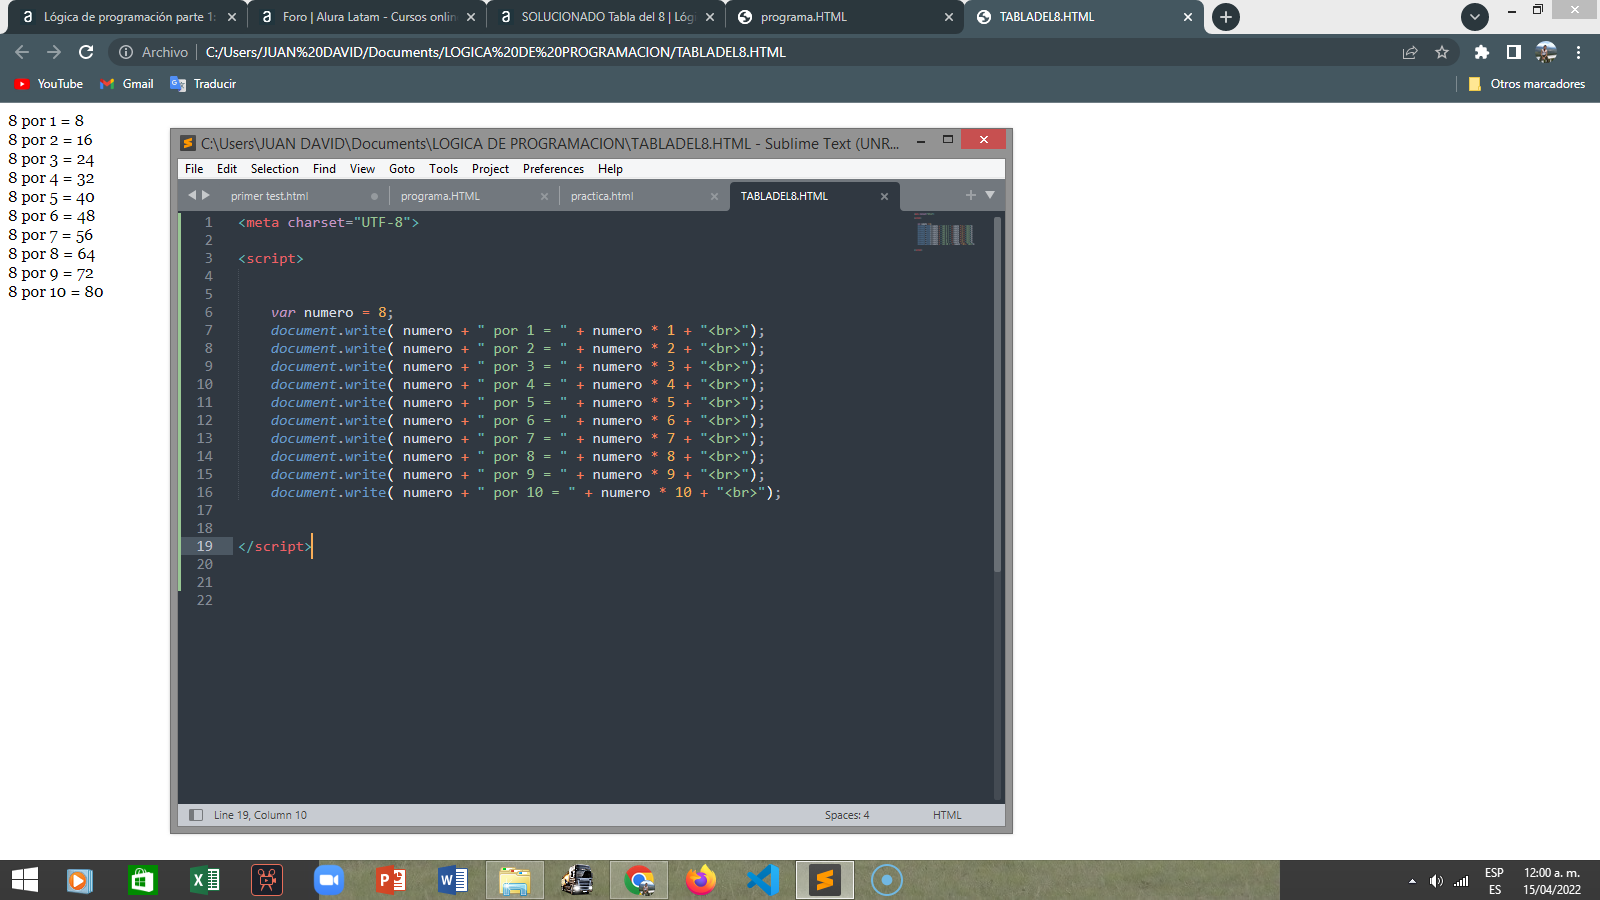This screenshot has width=1600, height=900.
Task: Open the View menu in Sublime Text
Action: pos(362,169)
